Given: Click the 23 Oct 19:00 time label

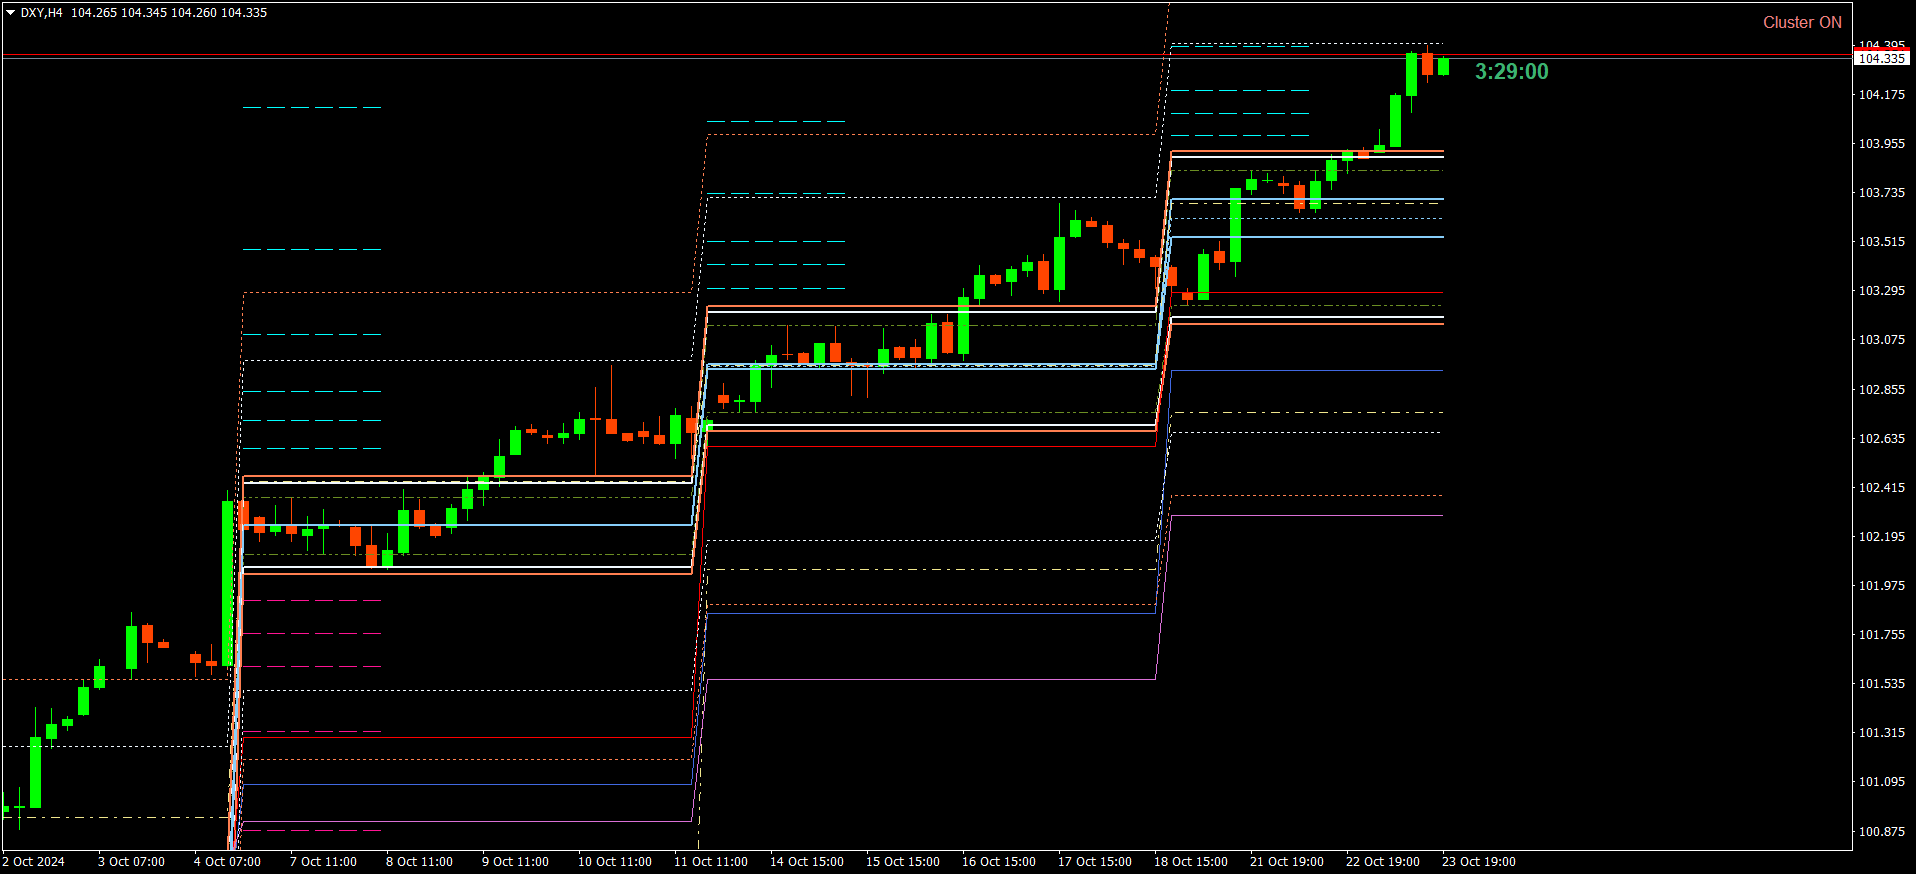Looking at the screenshot, I should coord(1479,862).
